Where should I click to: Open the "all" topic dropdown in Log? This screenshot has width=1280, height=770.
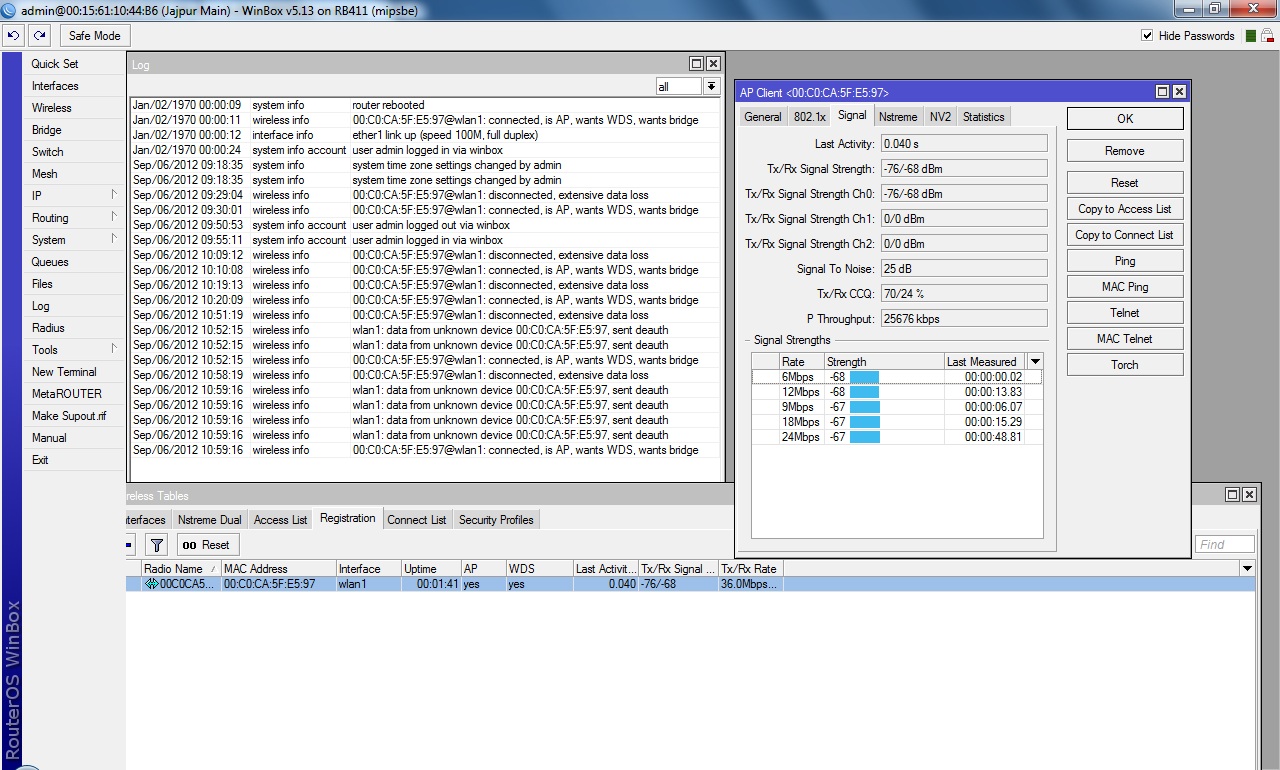click(x=711, y=87)
